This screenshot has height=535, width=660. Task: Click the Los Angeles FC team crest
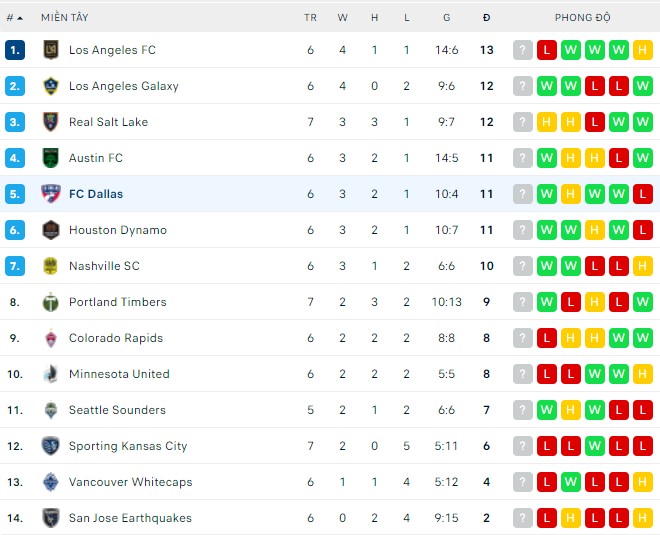[x=51, y=50]
